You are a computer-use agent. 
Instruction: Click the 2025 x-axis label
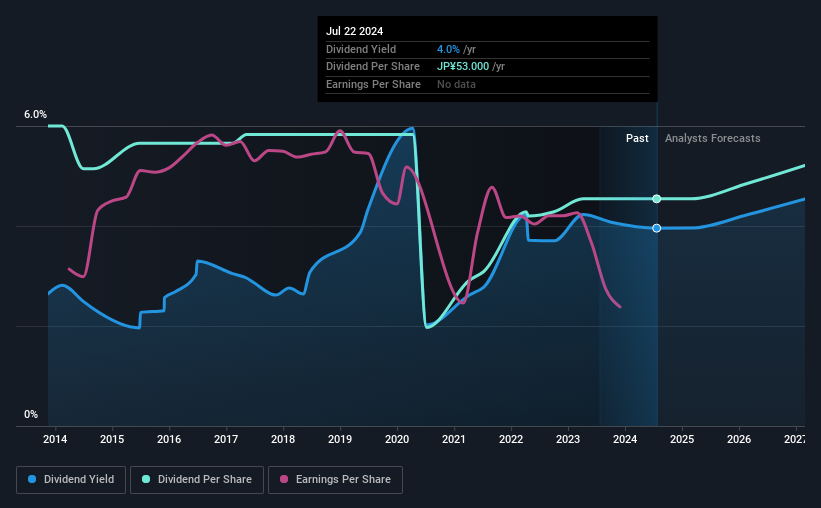(x=682, y=439)
